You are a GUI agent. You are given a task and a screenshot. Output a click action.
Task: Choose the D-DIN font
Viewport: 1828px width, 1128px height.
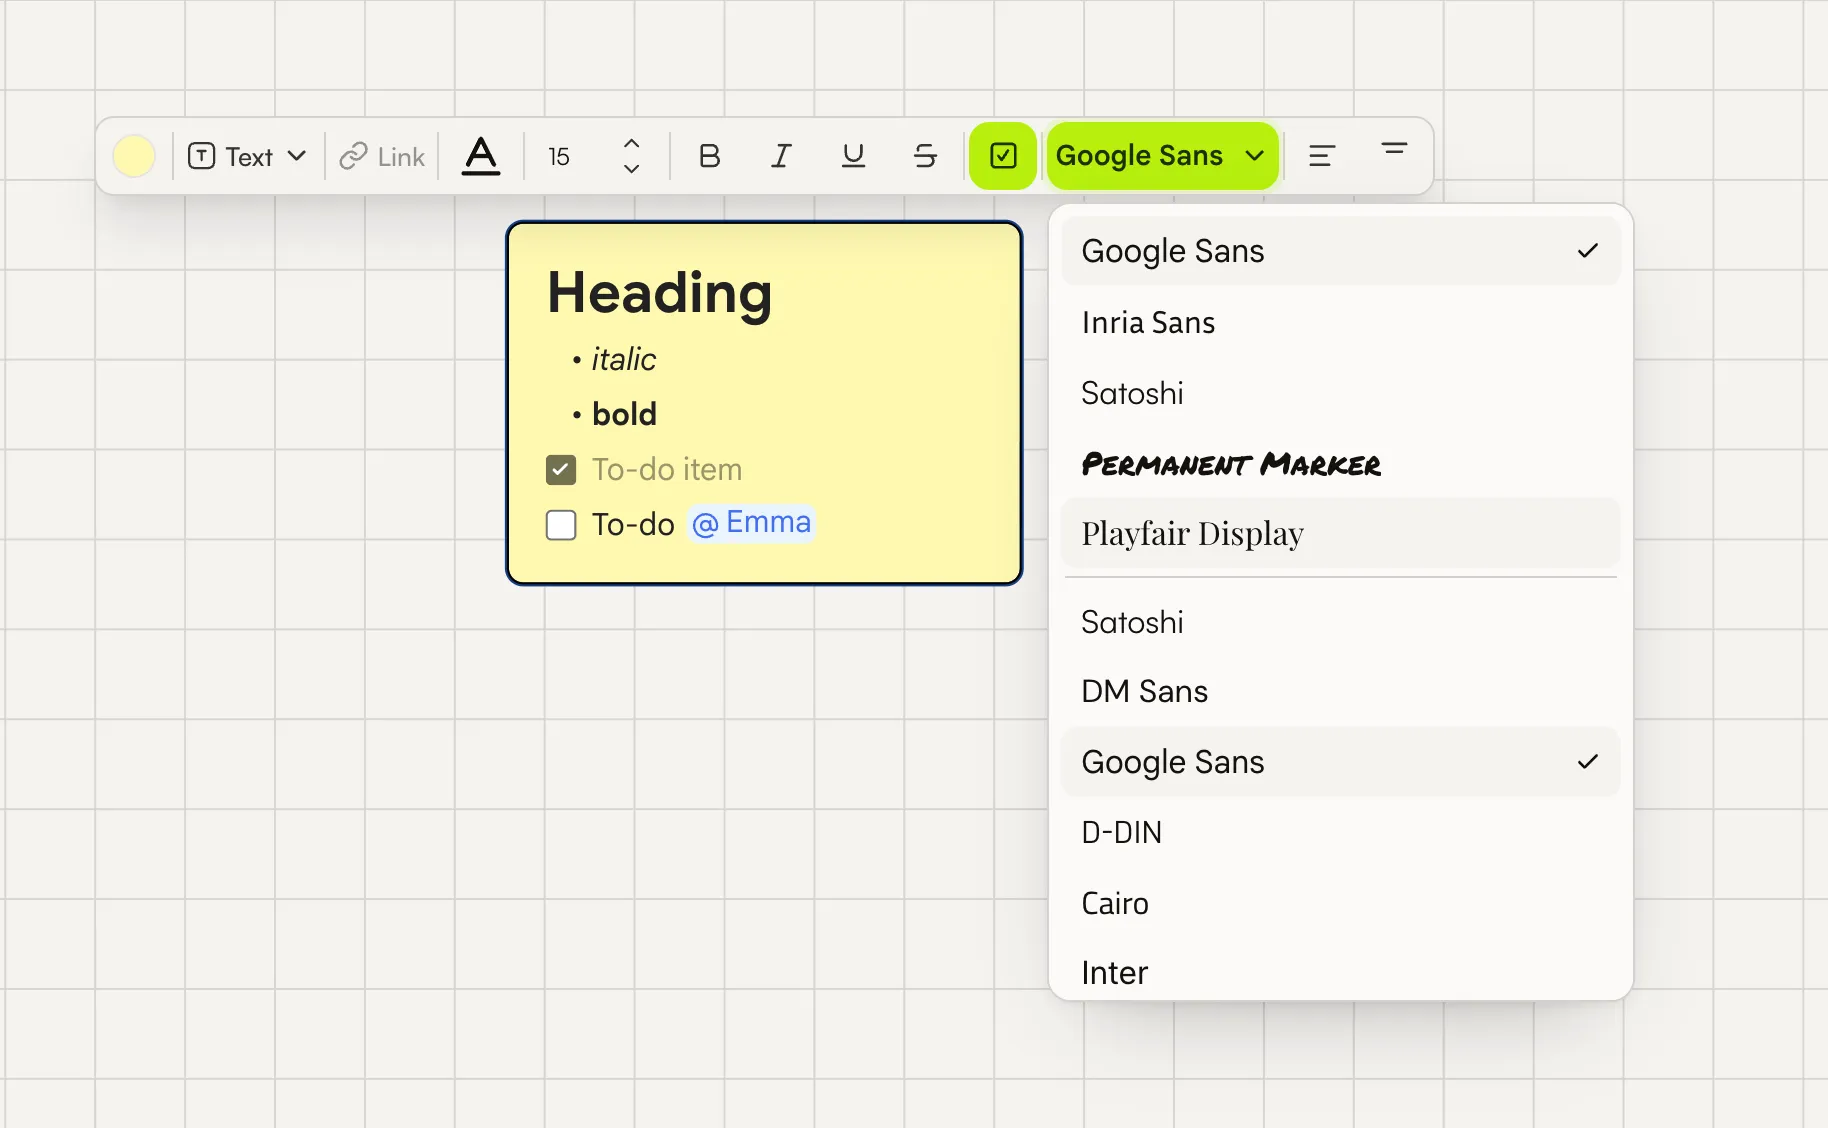(1340, 832)
